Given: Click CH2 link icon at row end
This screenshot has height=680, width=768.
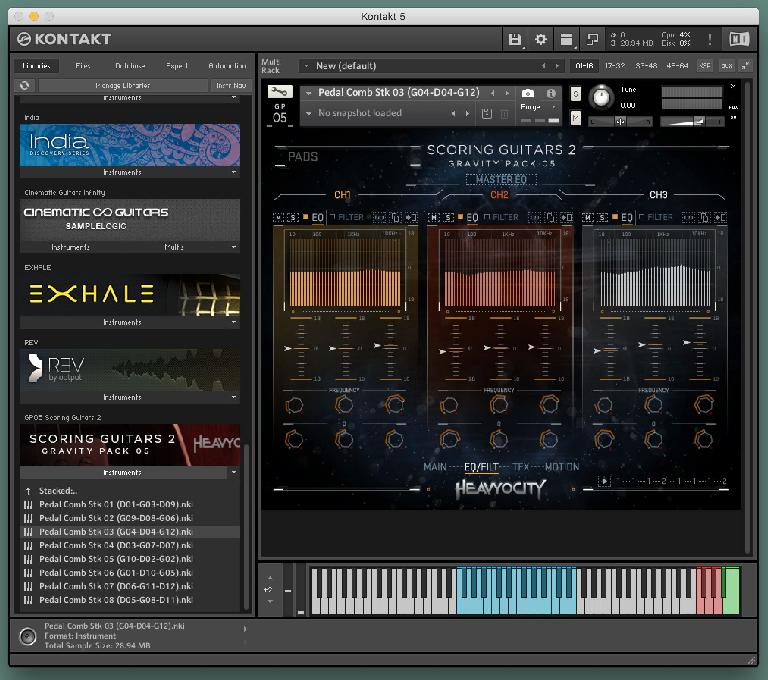Looking at the screenshot, I should point(567,217).
